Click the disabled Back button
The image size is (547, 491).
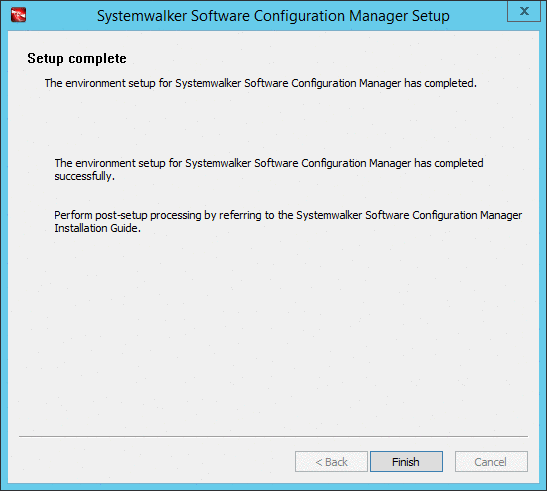pyautogui.click(x=331, y=461)
